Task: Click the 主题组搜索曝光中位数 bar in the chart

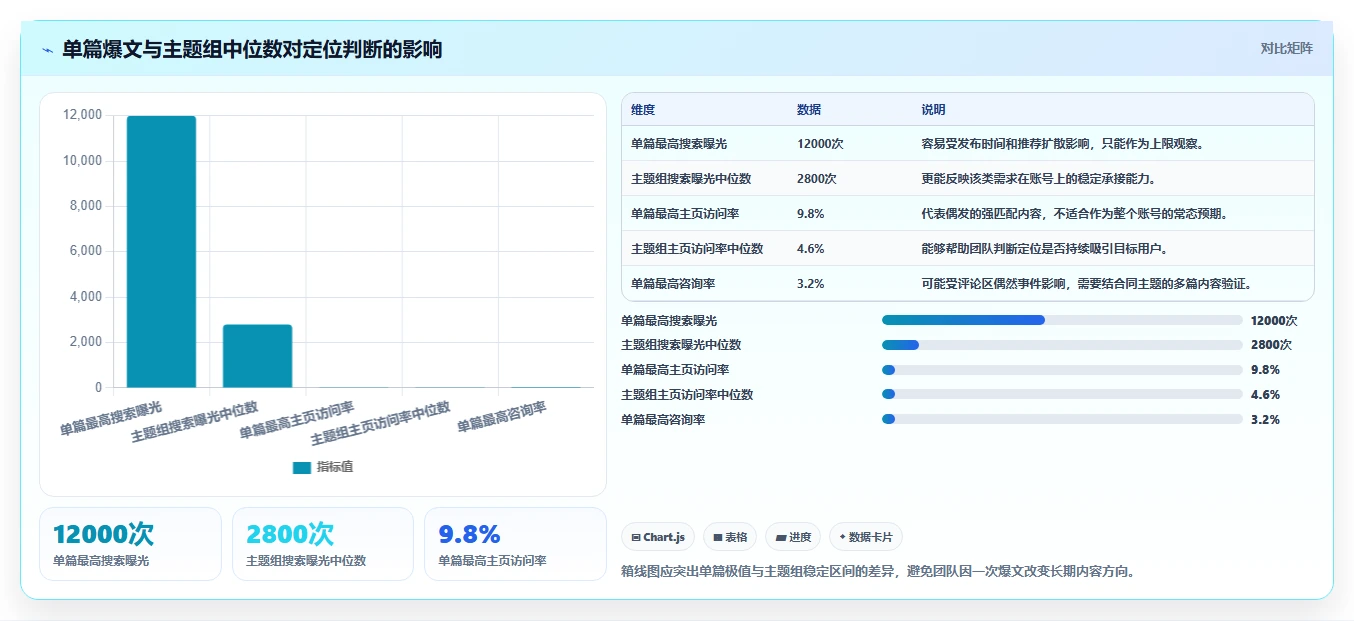Action: point(257,356)
